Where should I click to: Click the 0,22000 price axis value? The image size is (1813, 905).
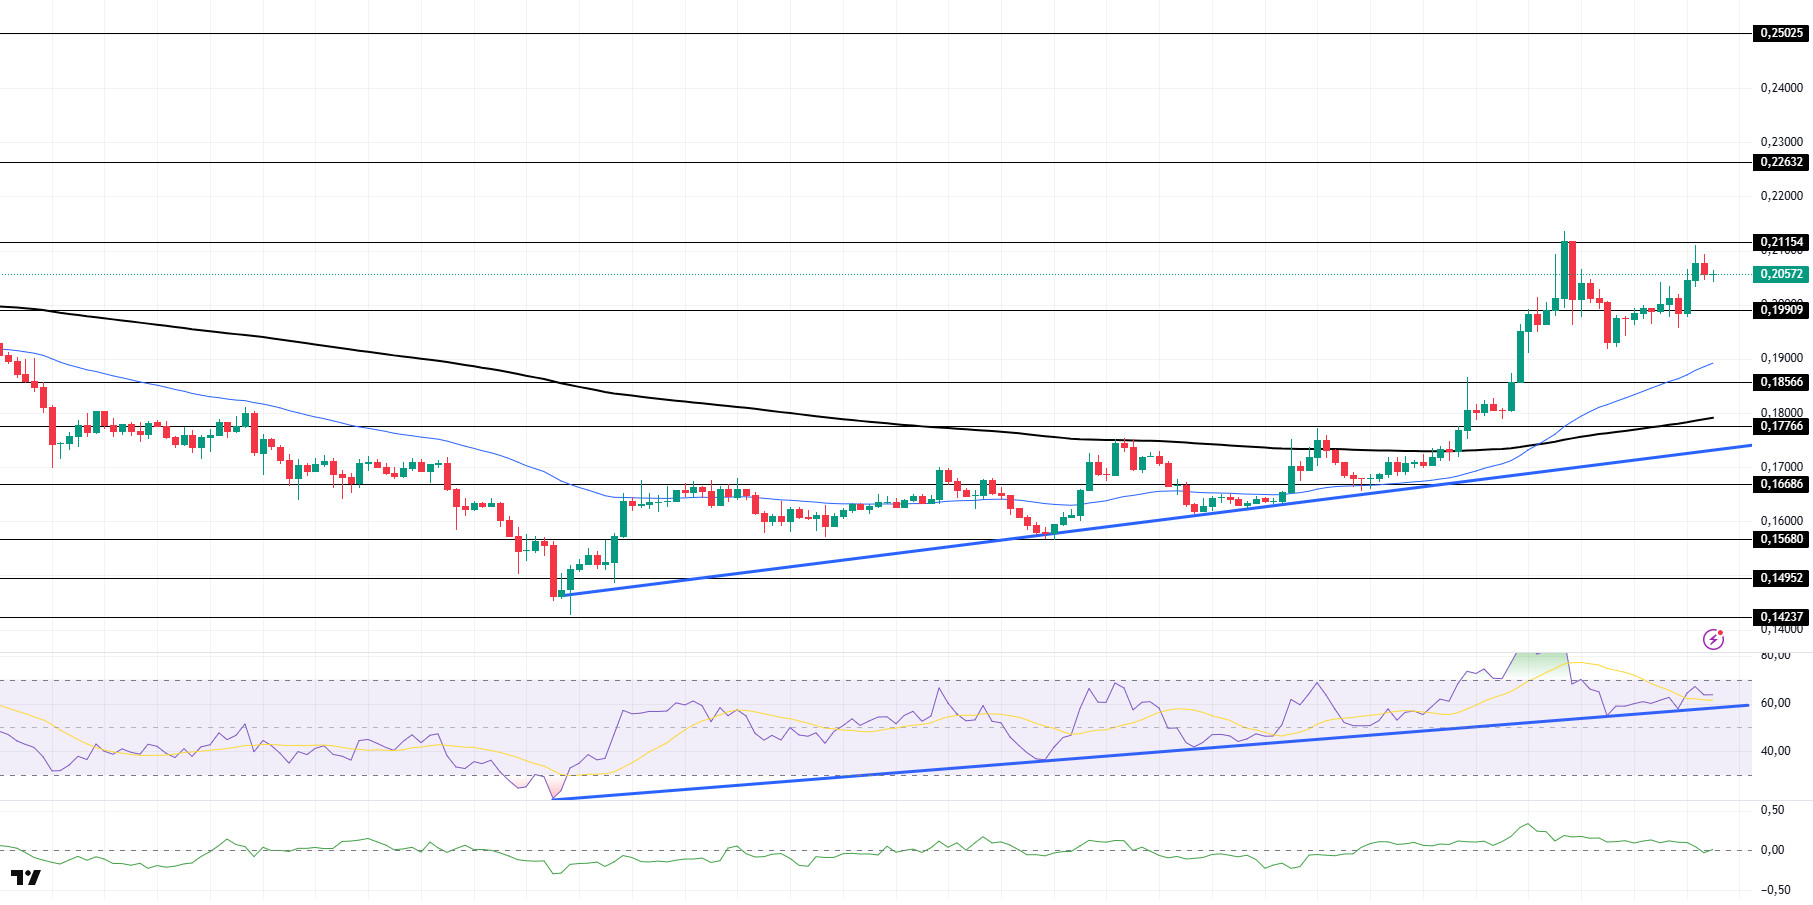click(x=1781, y=196)
